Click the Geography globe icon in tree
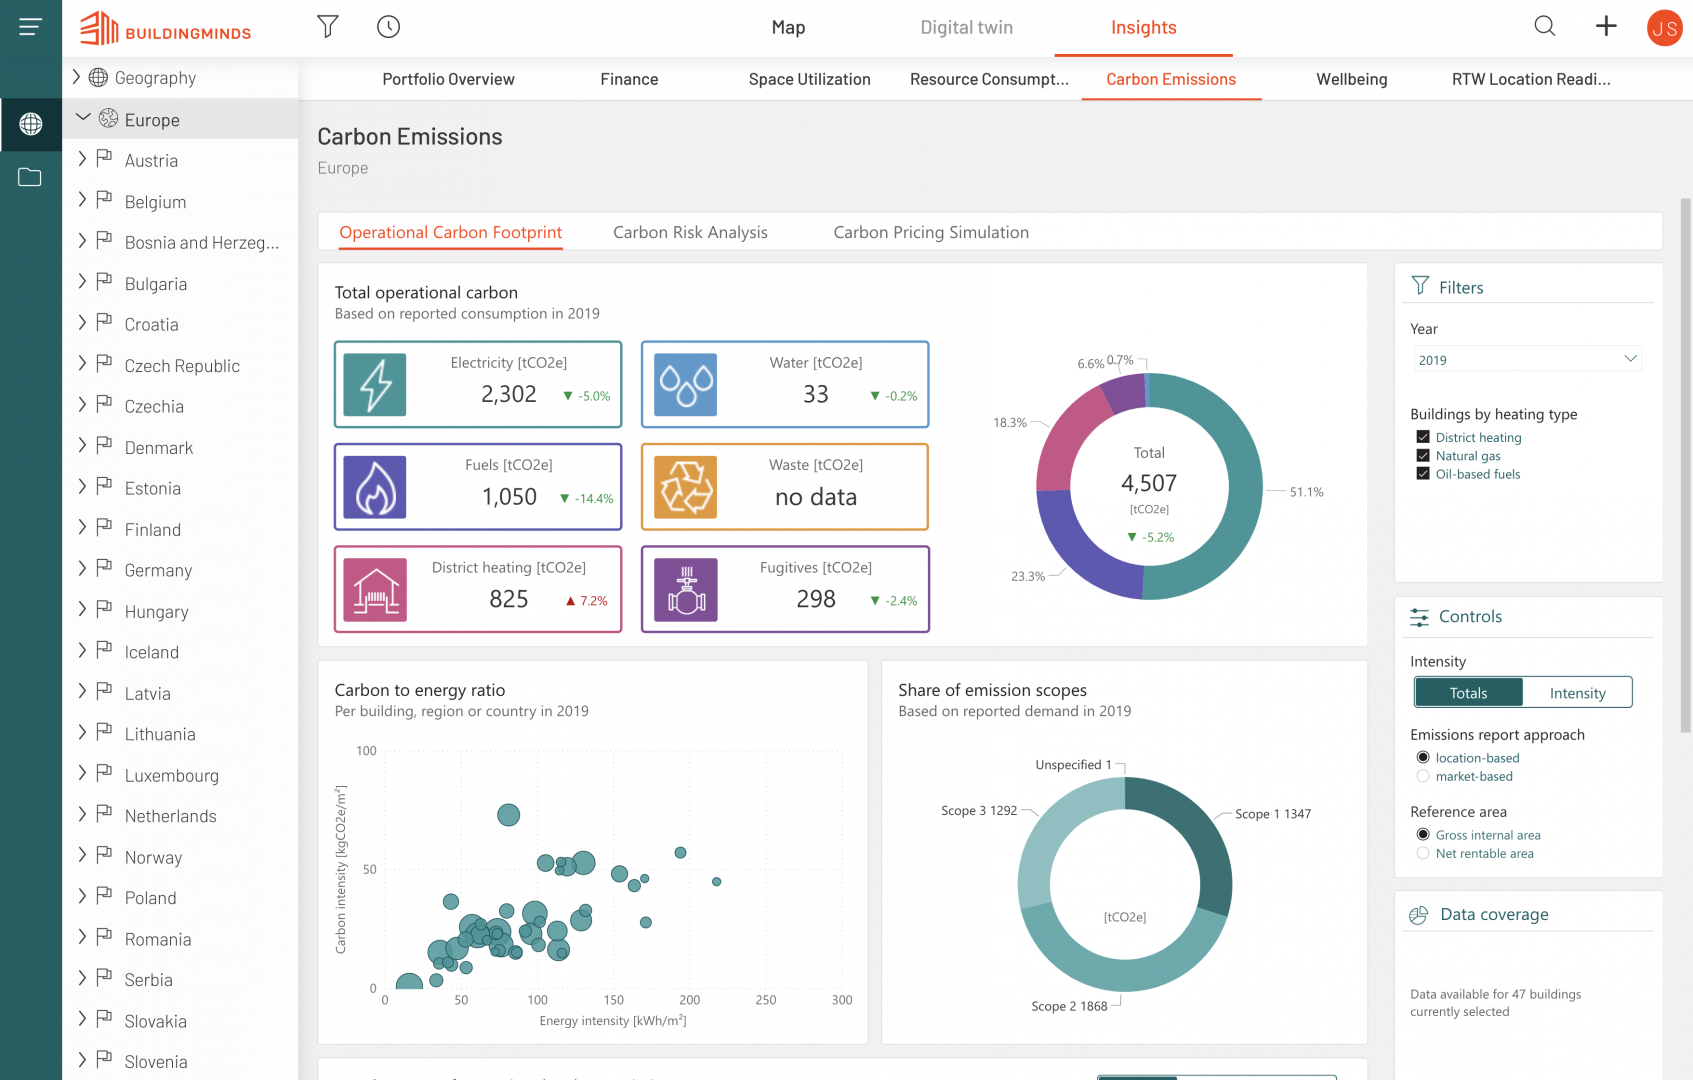This screenshot has height=1080, width=1693. pyautogui.click(x=98, y=77)
